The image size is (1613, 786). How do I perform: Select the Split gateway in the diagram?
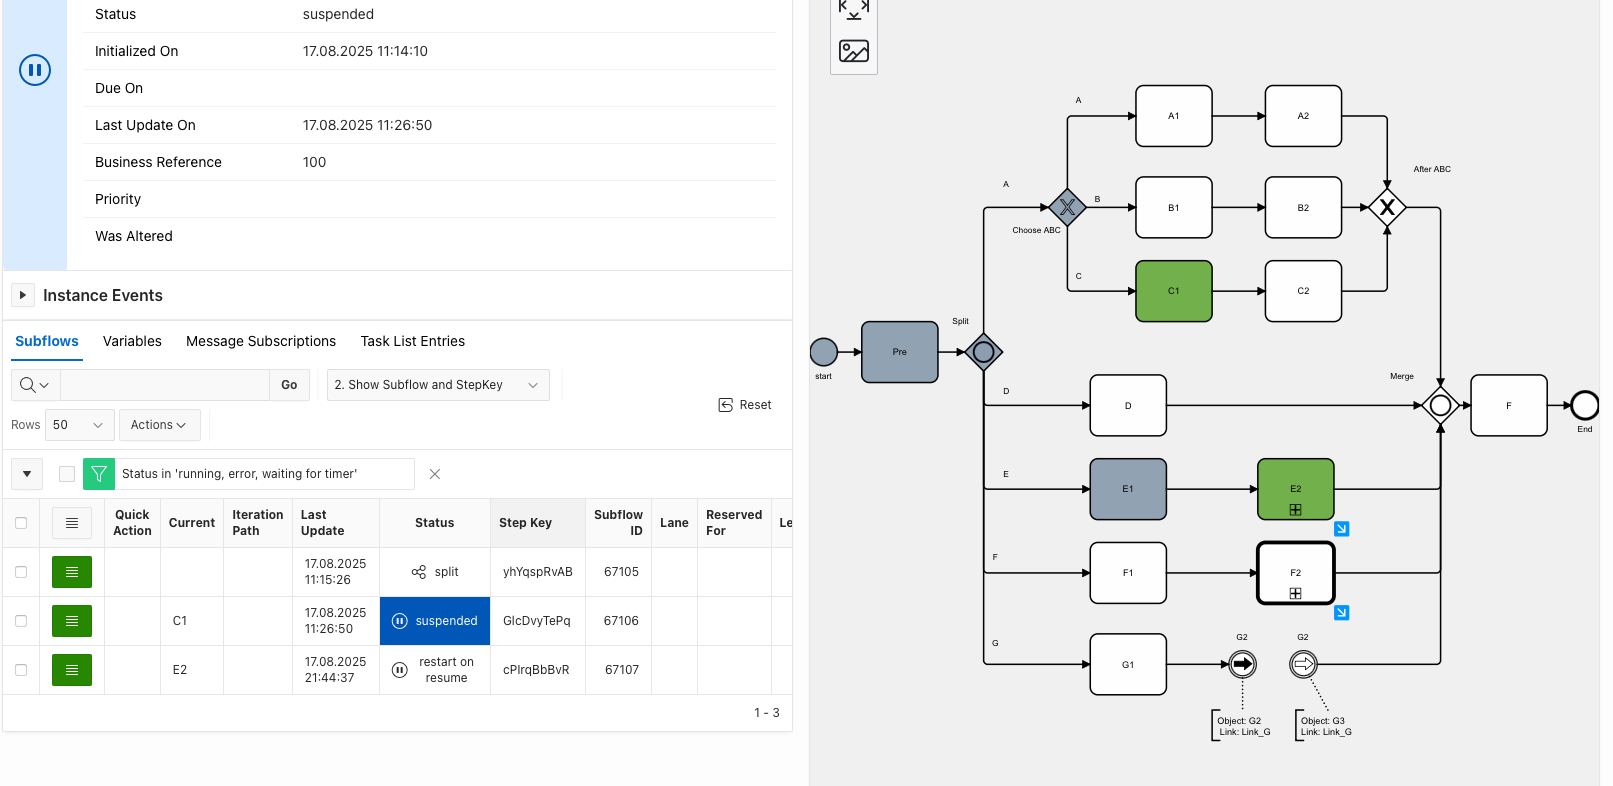point(984,352)
